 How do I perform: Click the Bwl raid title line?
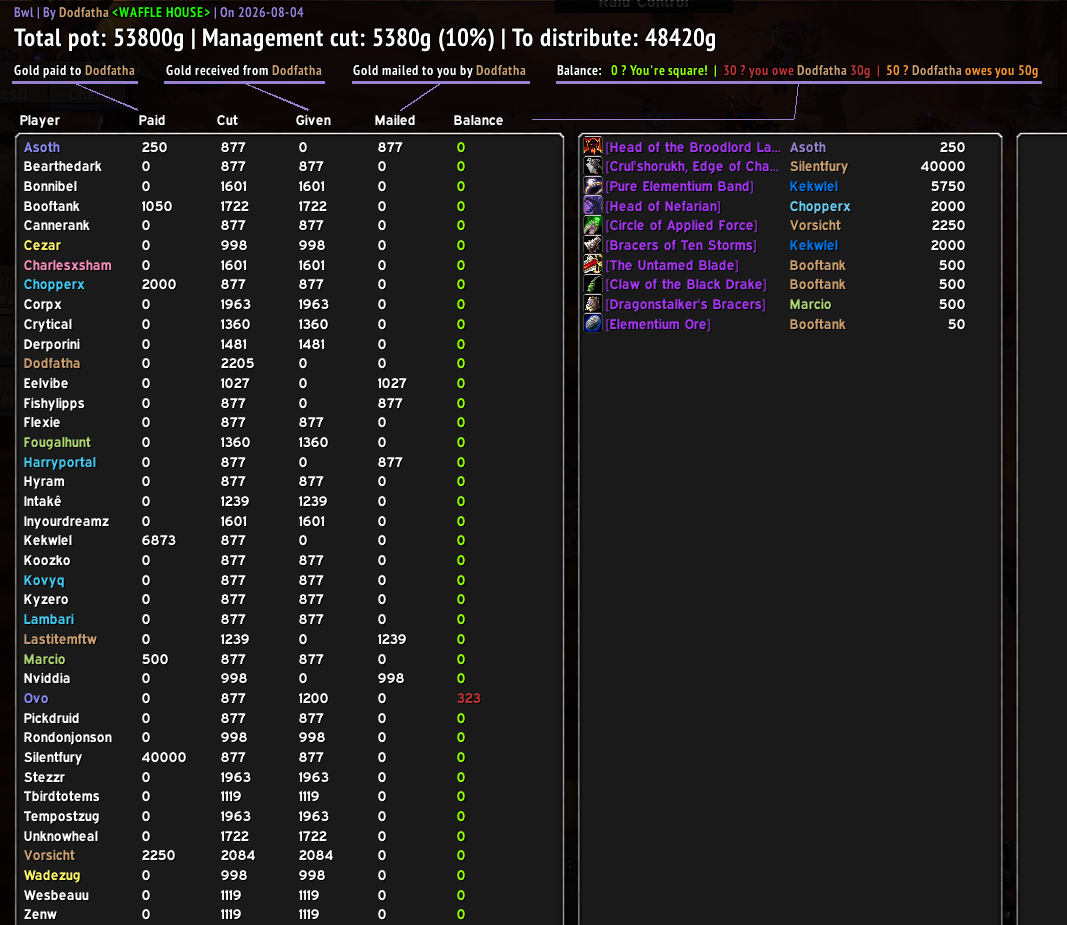pos(159,12)
